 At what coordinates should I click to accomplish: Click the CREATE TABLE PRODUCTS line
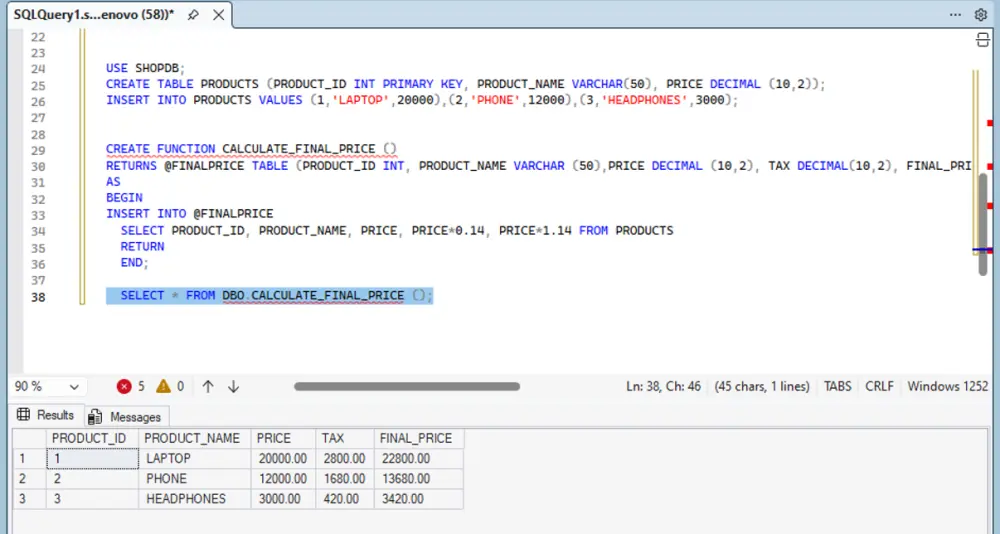466,84
